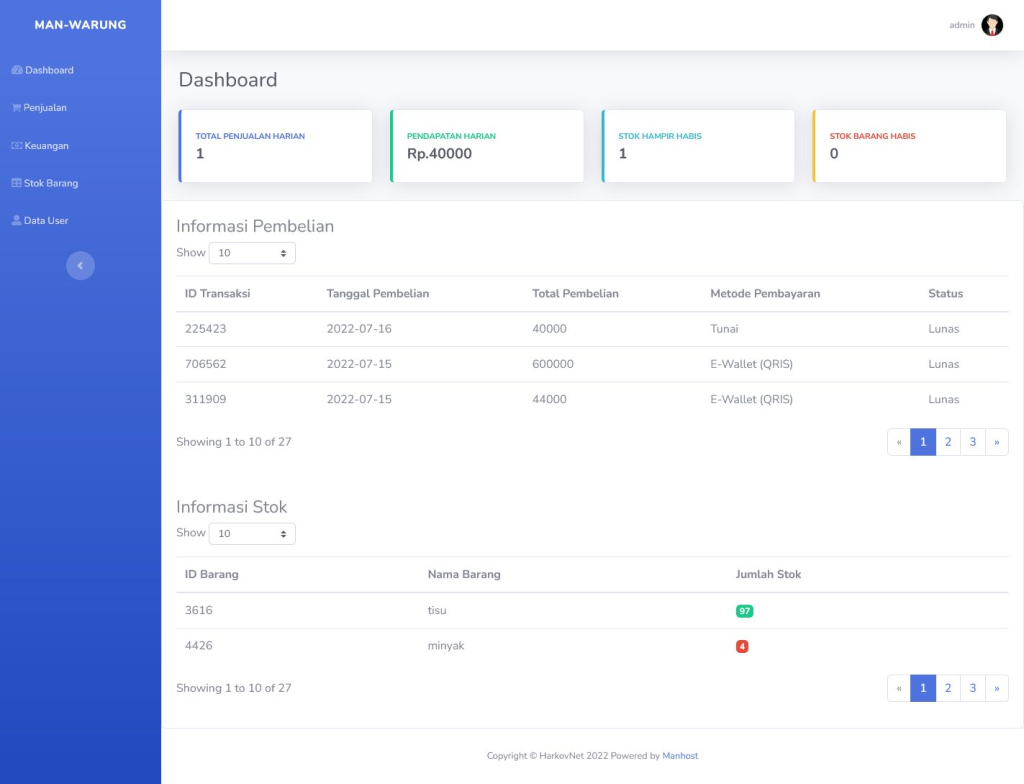Open the Show entries dropdown under Informasi Pembelian
Image resolution: width=1024 pixels, height=784 pixels.
[x=251, y=253]
